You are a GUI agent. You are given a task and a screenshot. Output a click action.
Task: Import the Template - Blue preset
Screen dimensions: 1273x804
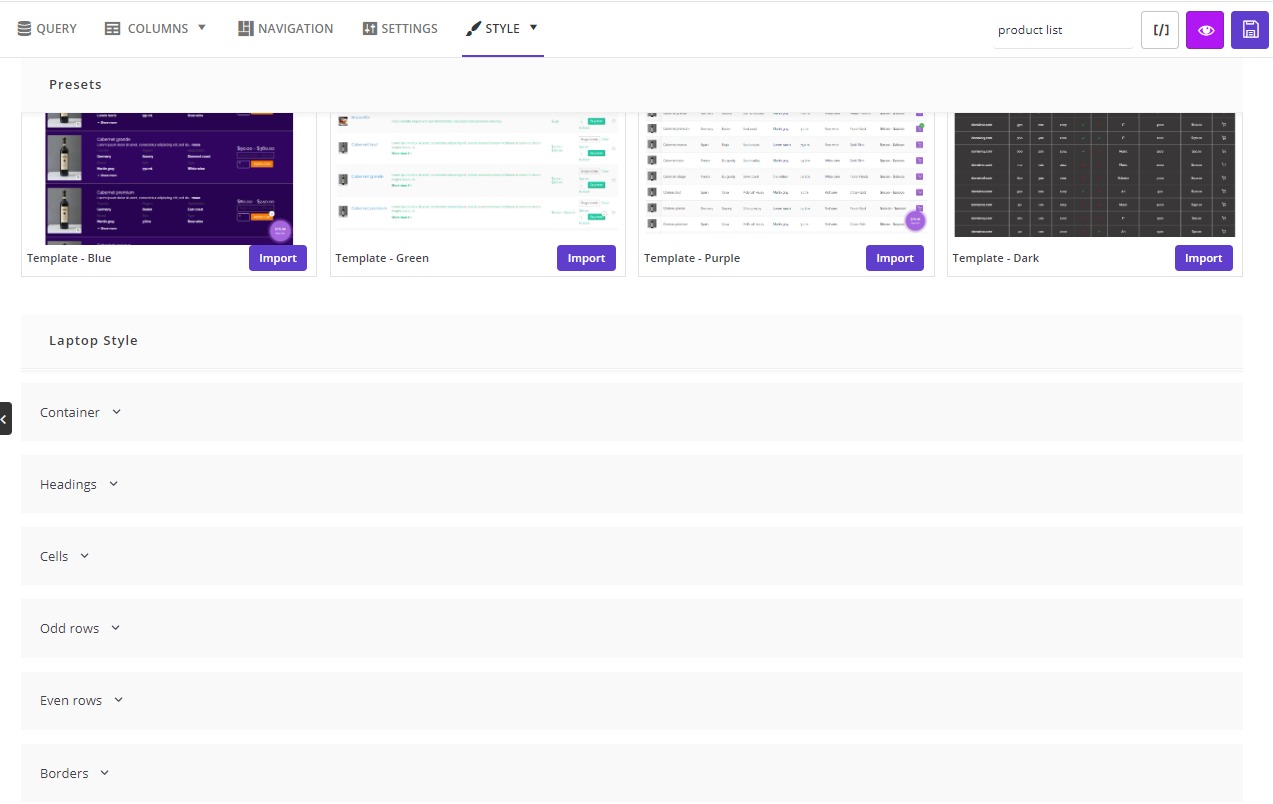[x=278, y=258]
